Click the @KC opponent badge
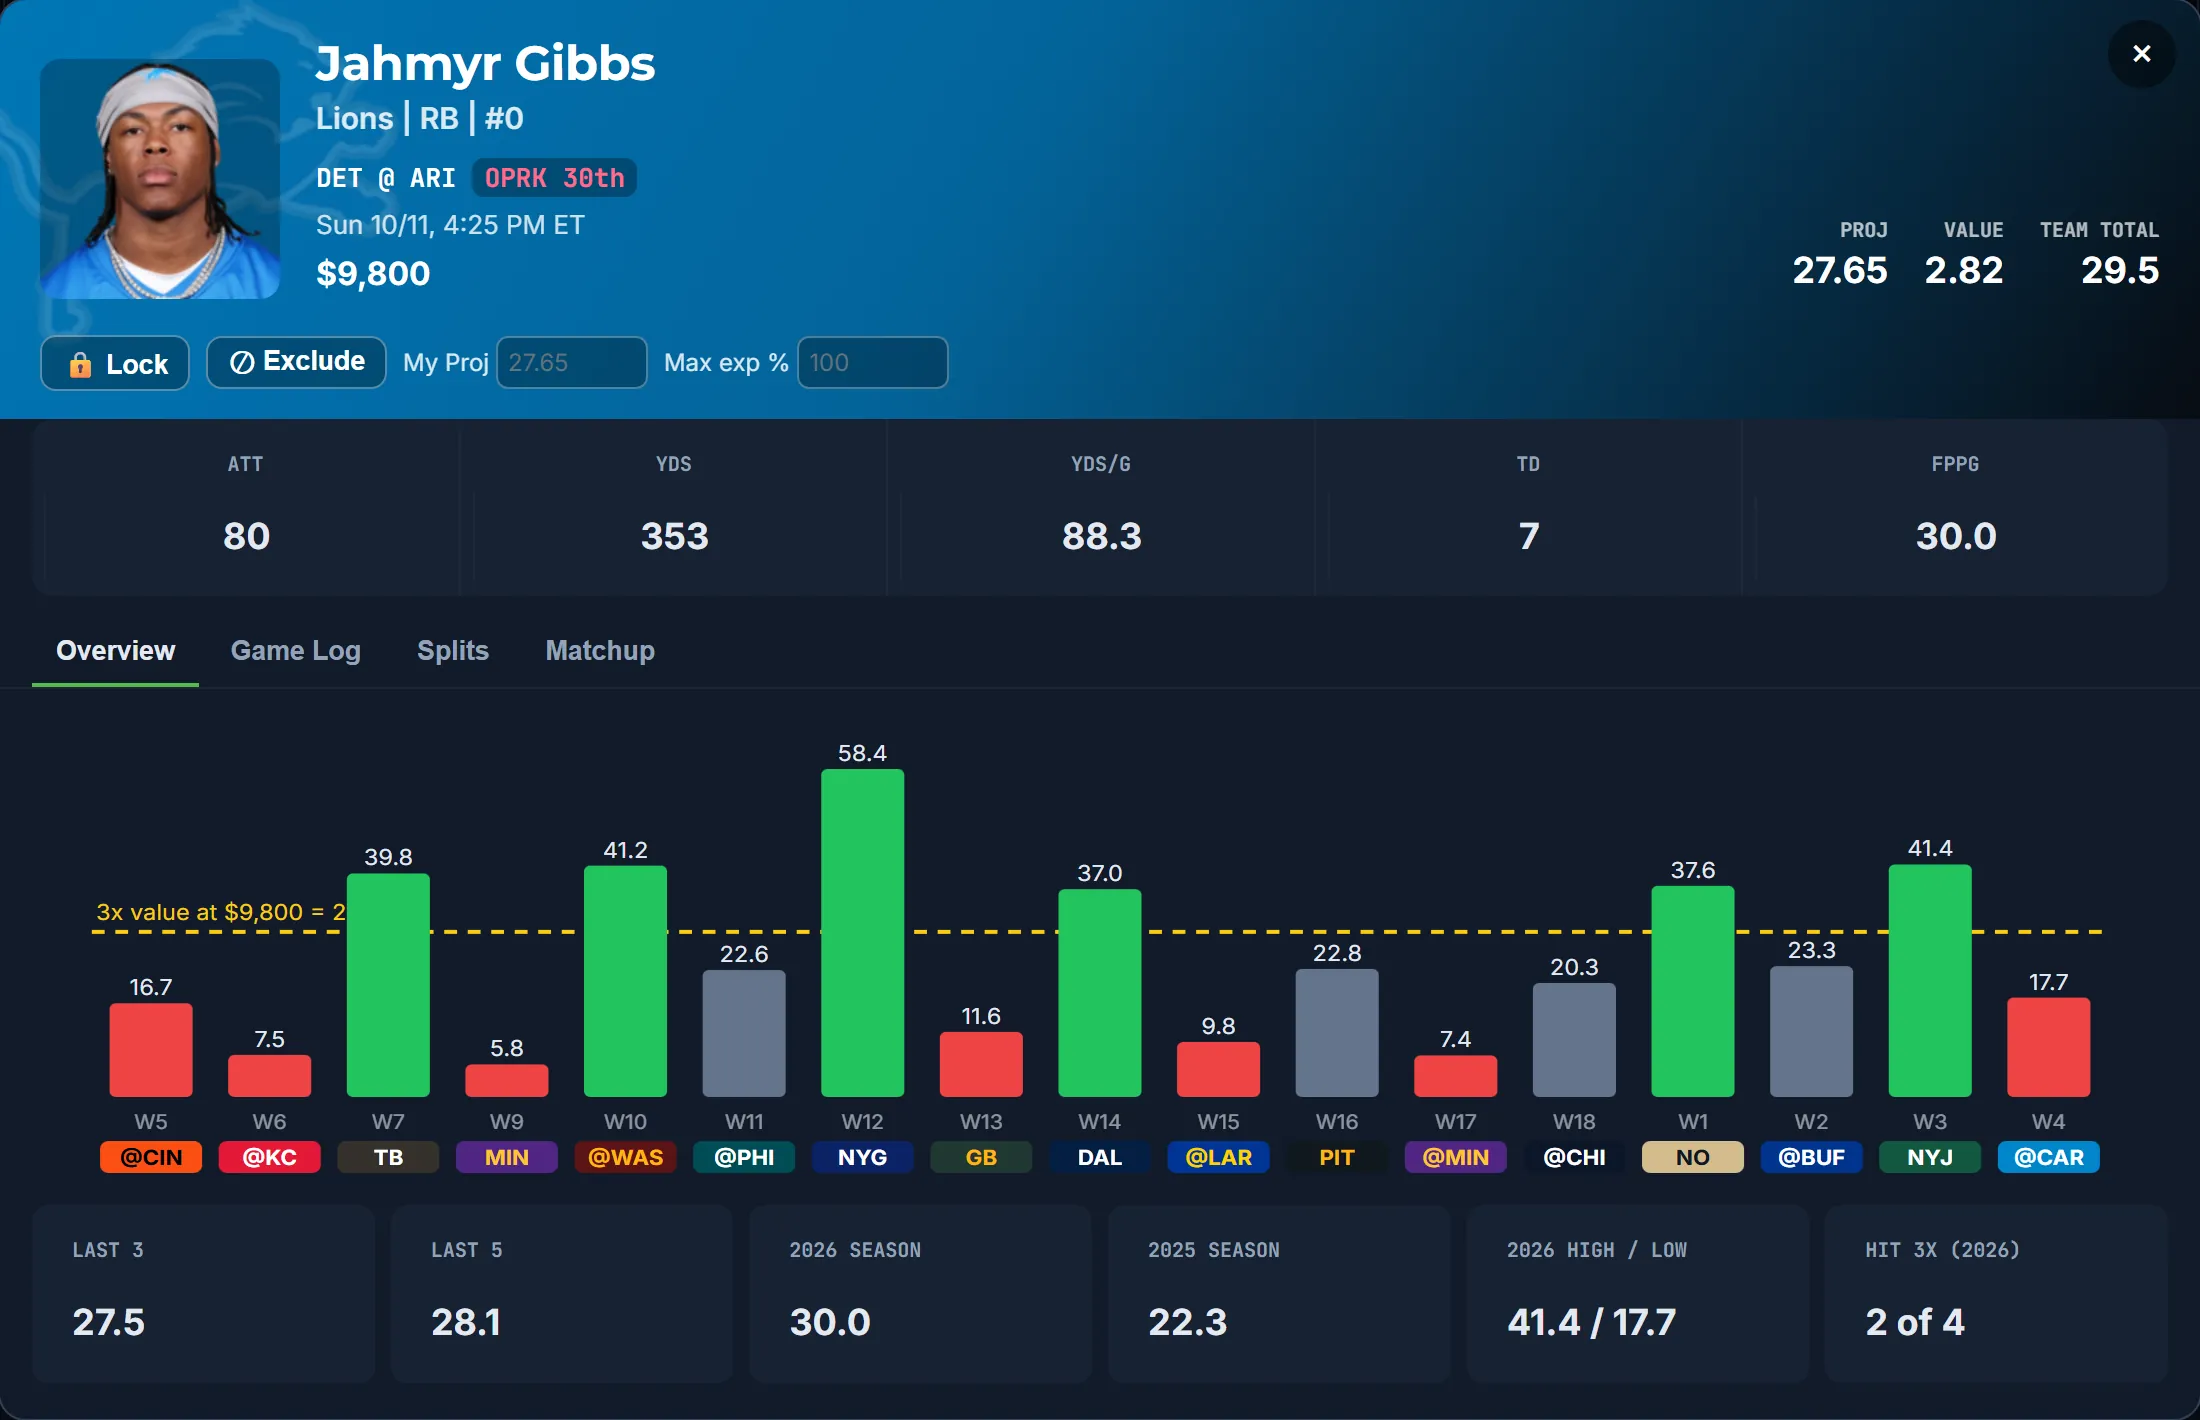2200x1420 pixels. coord(270,1157)
